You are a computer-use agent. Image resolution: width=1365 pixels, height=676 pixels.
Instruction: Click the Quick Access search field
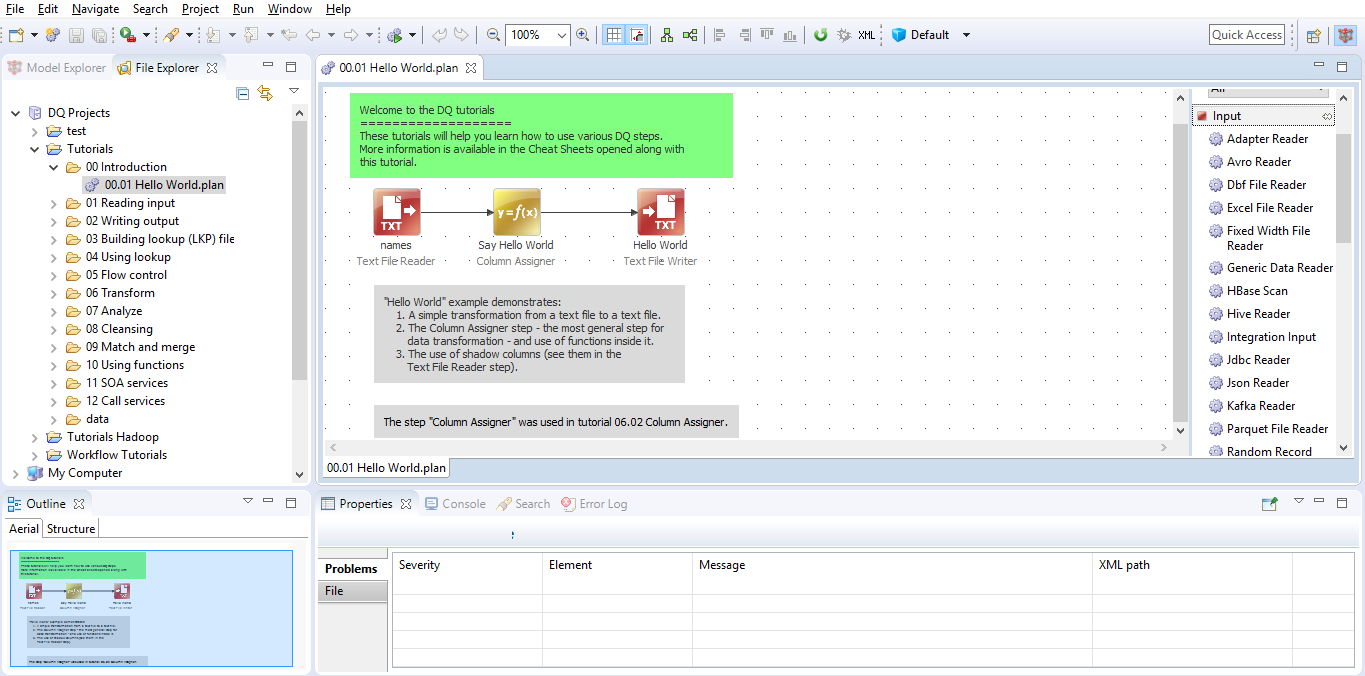point(1246,35)
